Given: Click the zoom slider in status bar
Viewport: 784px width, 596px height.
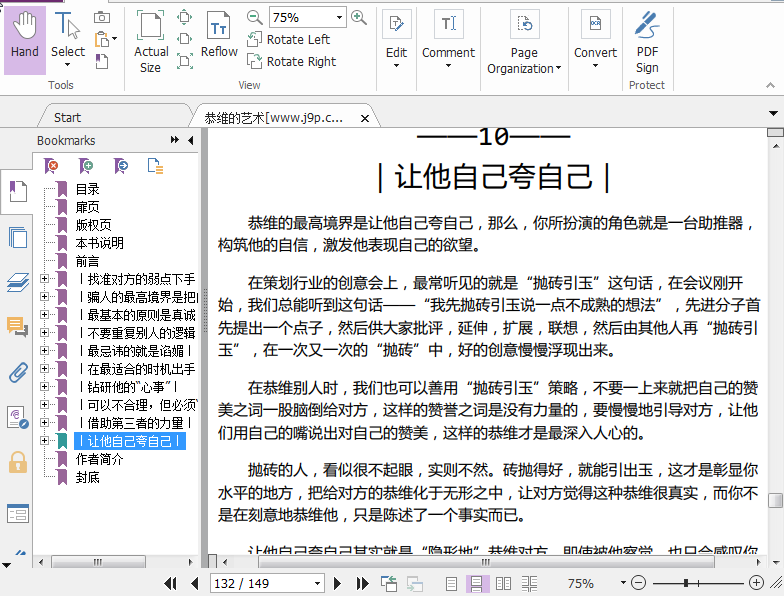Looking at the screenshot, I should (685, 583).
